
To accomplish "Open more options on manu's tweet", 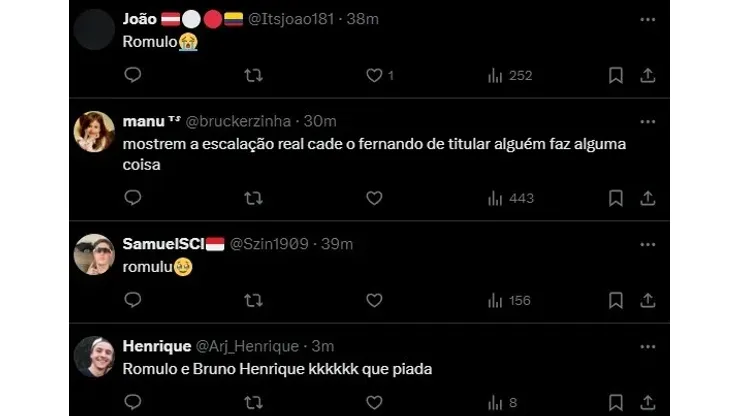I will 647,121.
